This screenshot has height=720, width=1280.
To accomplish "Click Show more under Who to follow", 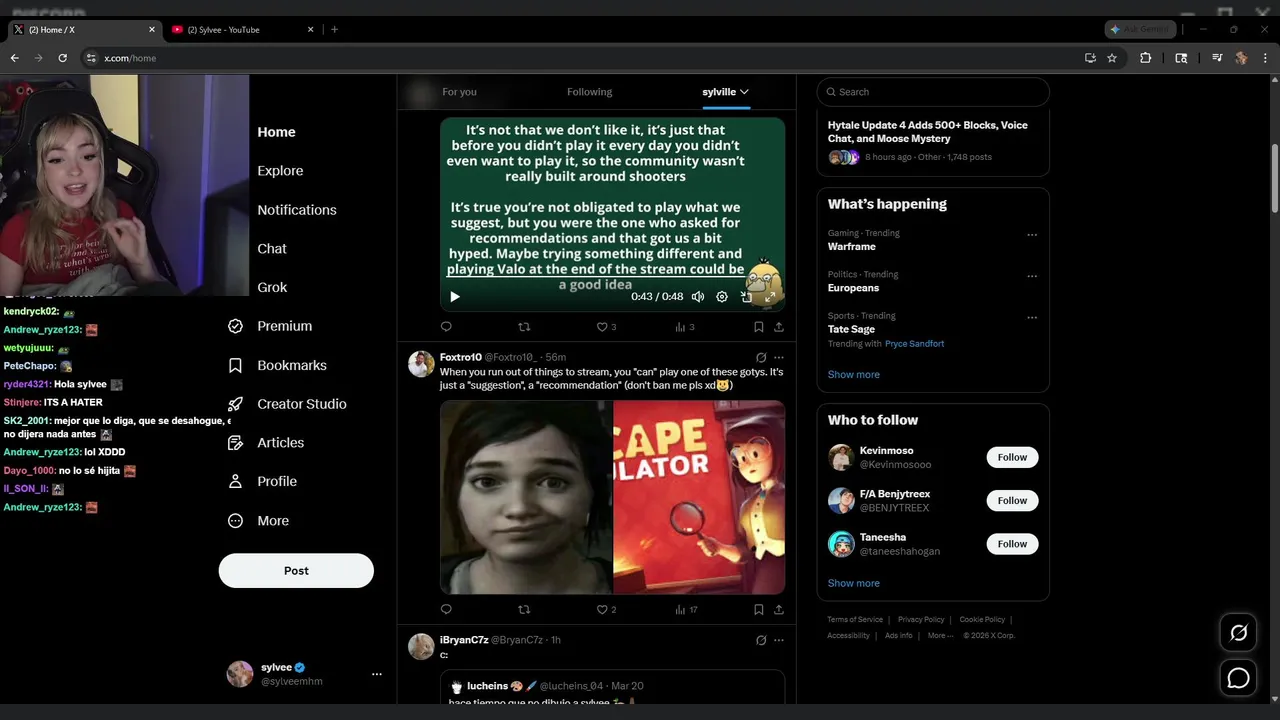I will coord(854,583).
